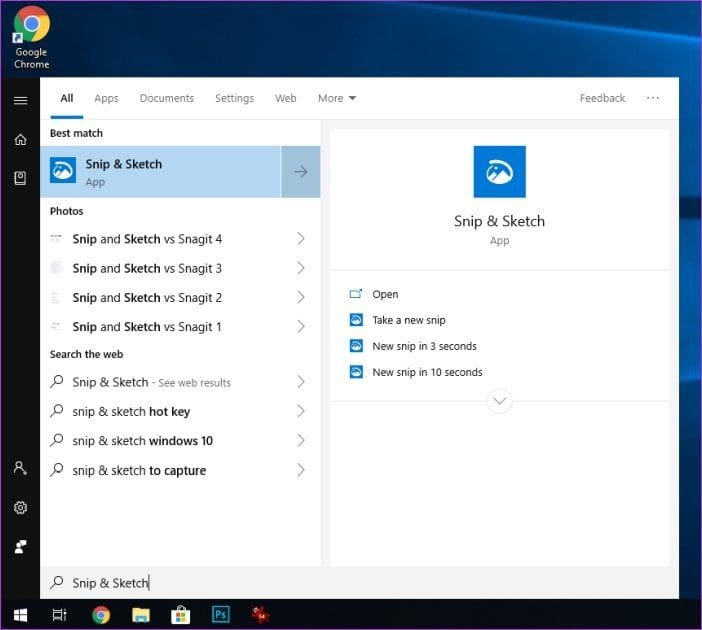Click the Windows Start button

tap(20, 615)
